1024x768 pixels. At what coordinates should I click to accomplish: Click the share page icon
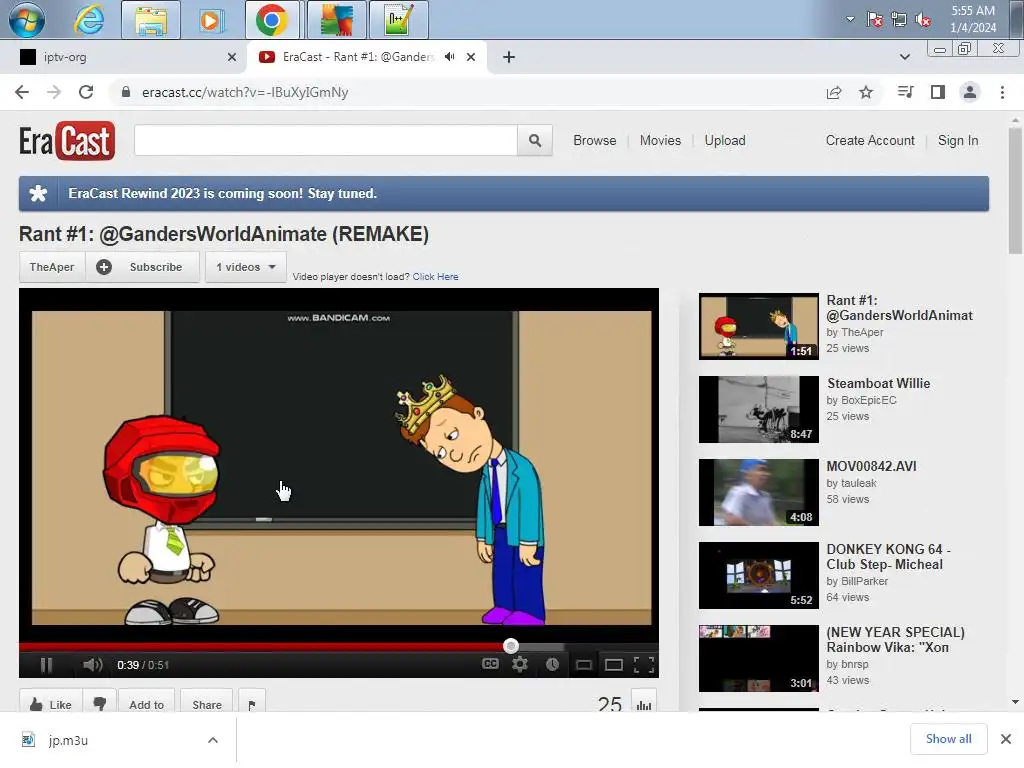[x=834, y=92]
